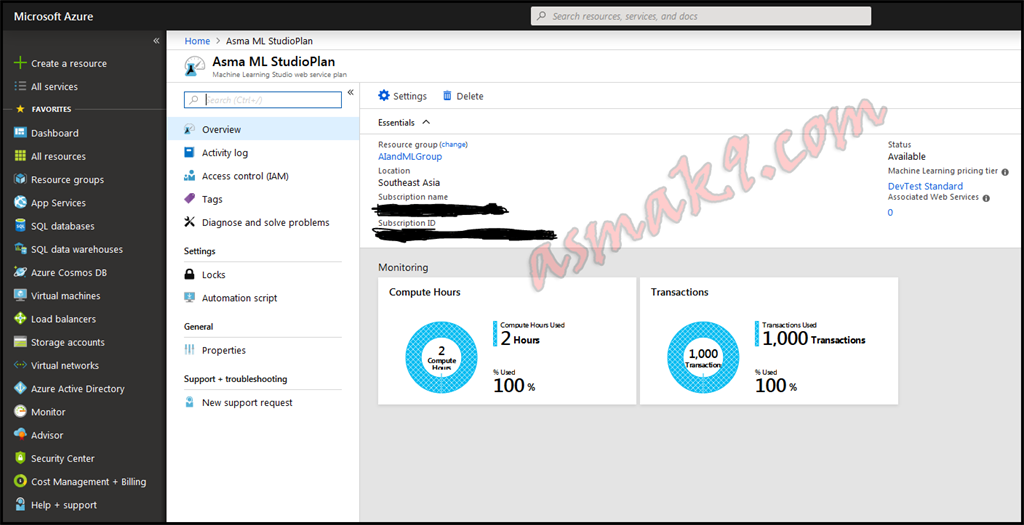Open the Dashboard icon in the sidebar
The image size is (1024, 525).
coord(20,133)
